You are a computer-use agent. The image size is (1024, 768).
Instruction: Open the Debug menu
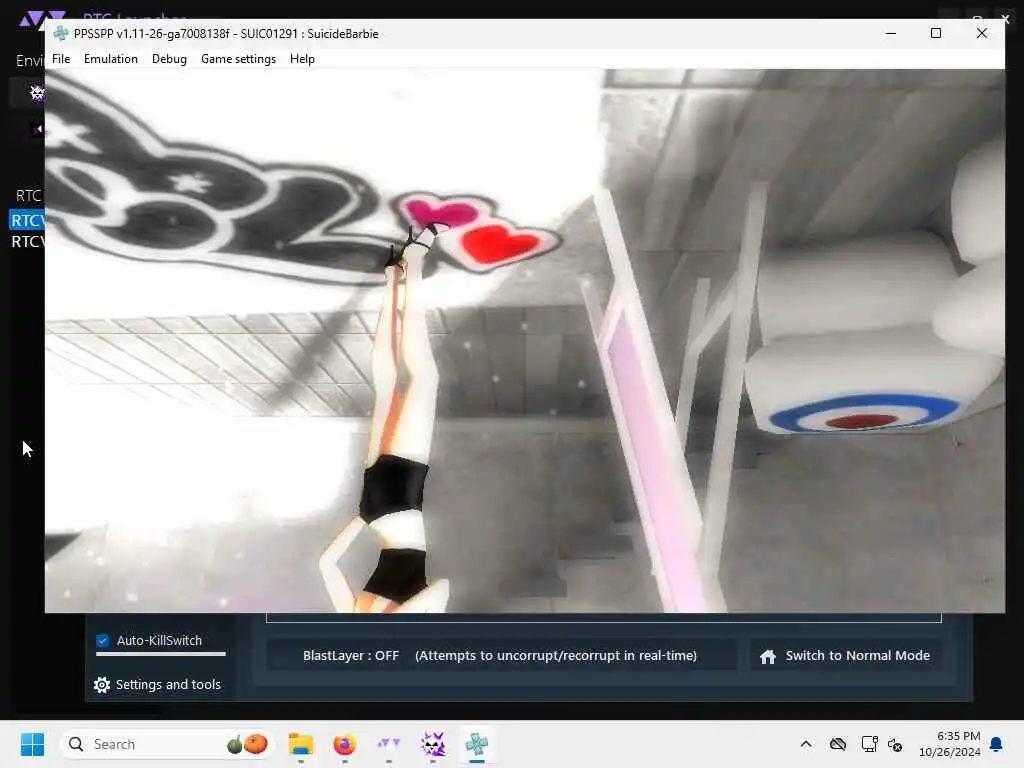169,59
